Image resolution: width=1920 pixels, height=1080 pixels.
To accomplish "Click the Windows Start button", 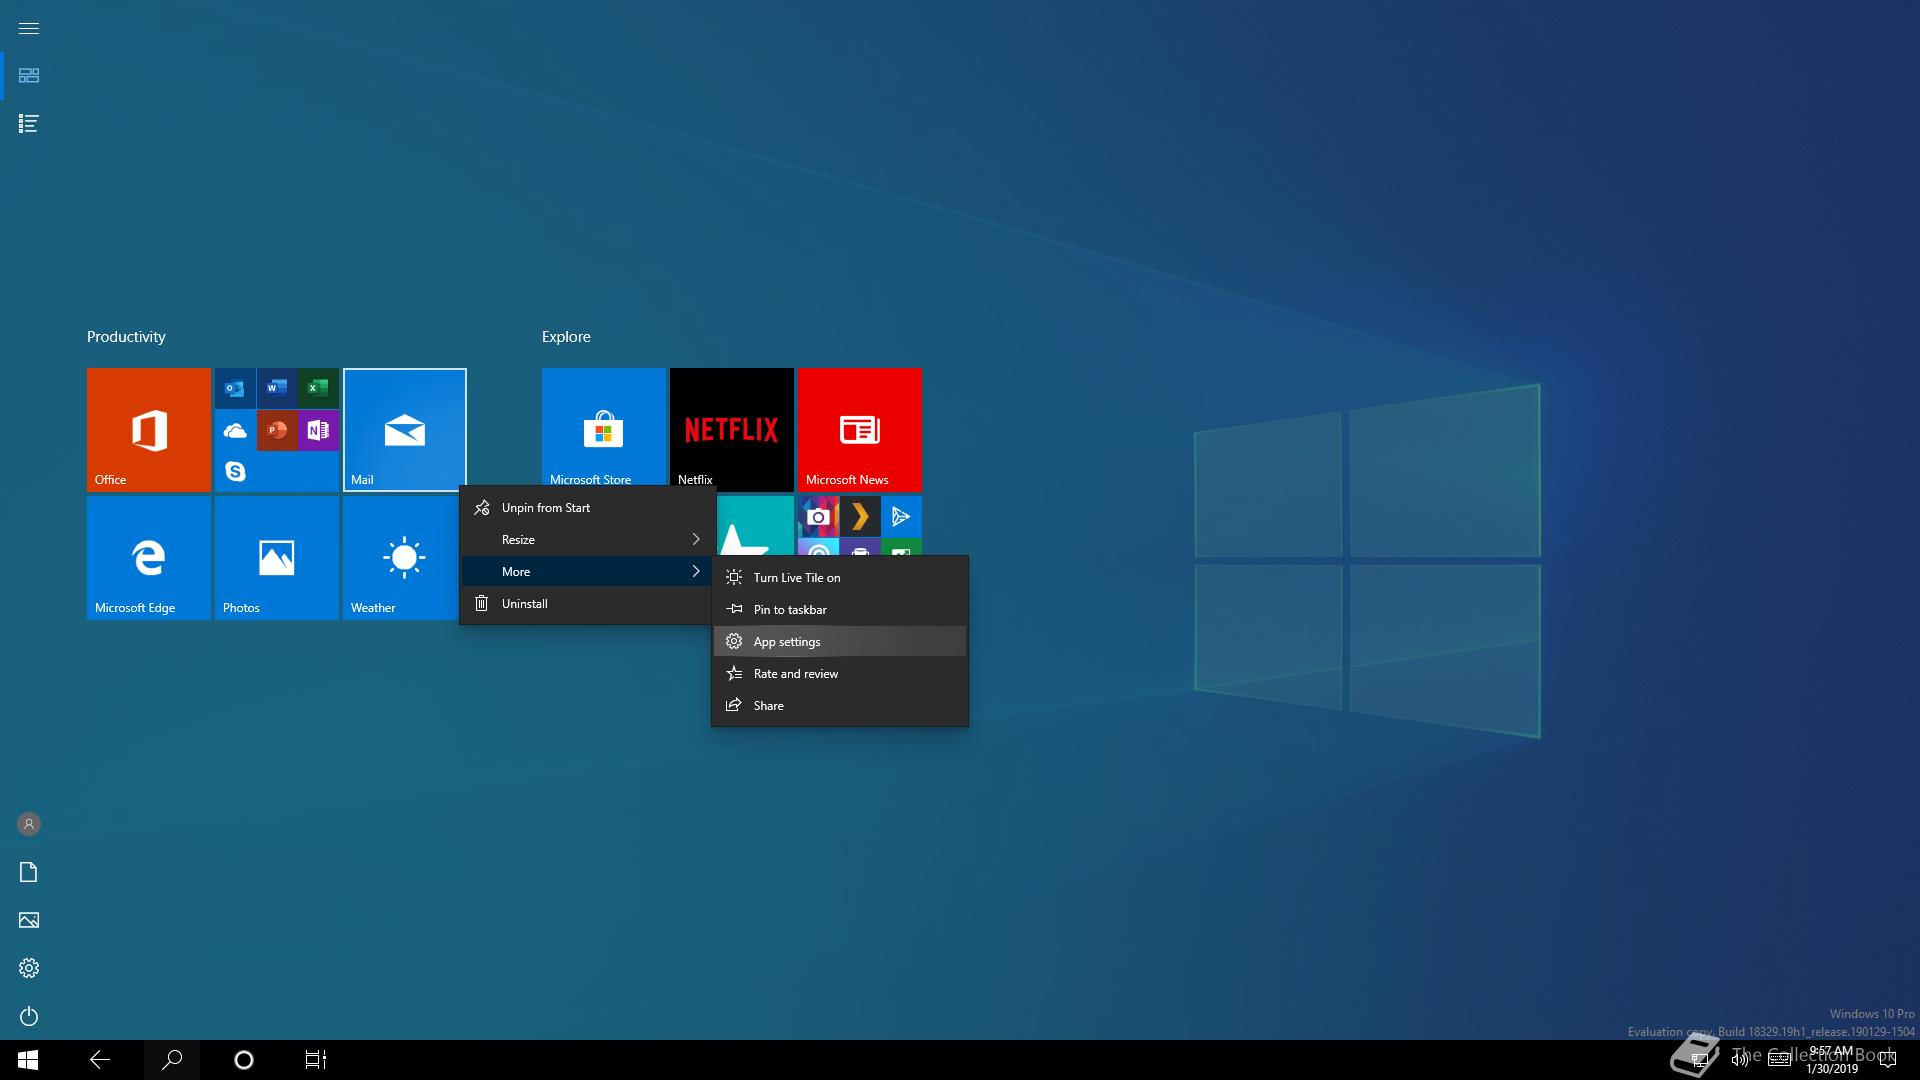I will (x=28, y=1060).
